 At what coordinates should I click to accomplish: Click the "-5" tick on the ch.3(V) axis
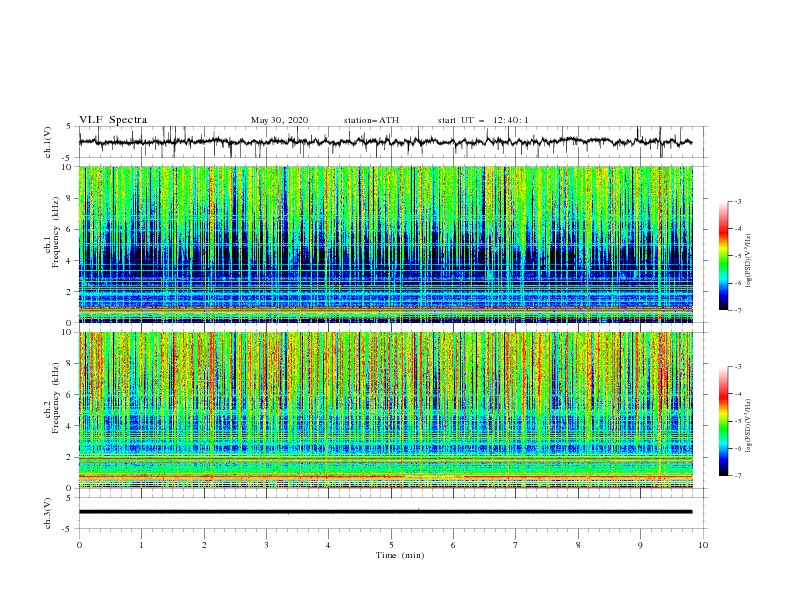tap(67, 529)
